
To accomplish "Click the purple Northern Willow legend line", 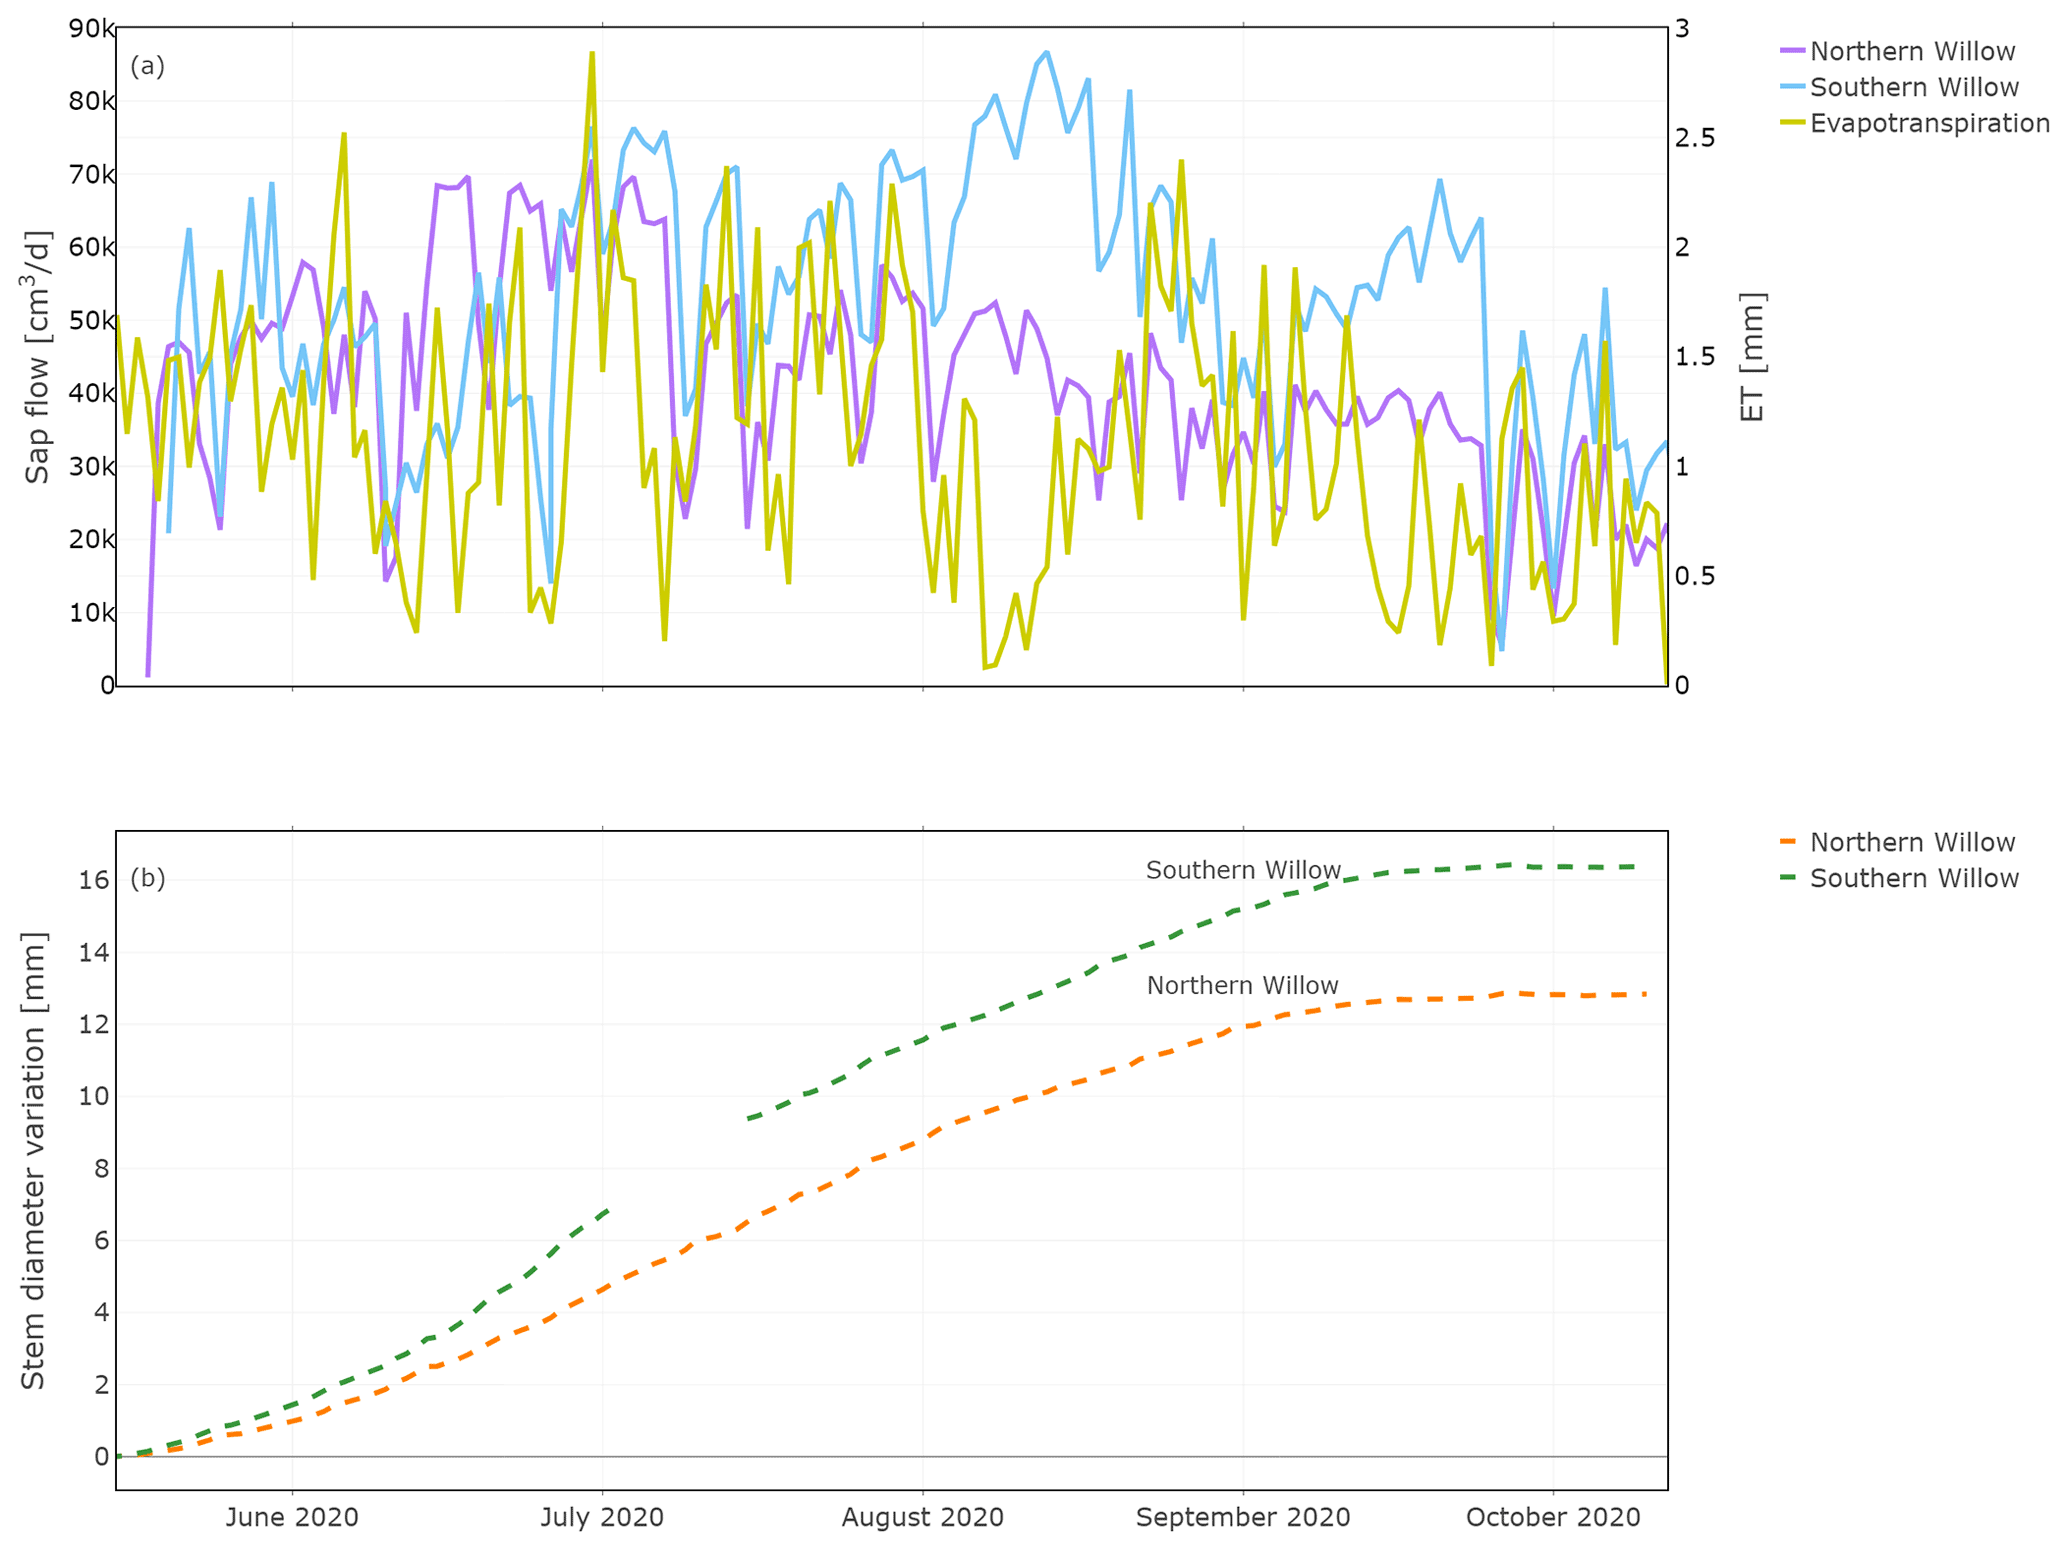I will click(1793, 51).
